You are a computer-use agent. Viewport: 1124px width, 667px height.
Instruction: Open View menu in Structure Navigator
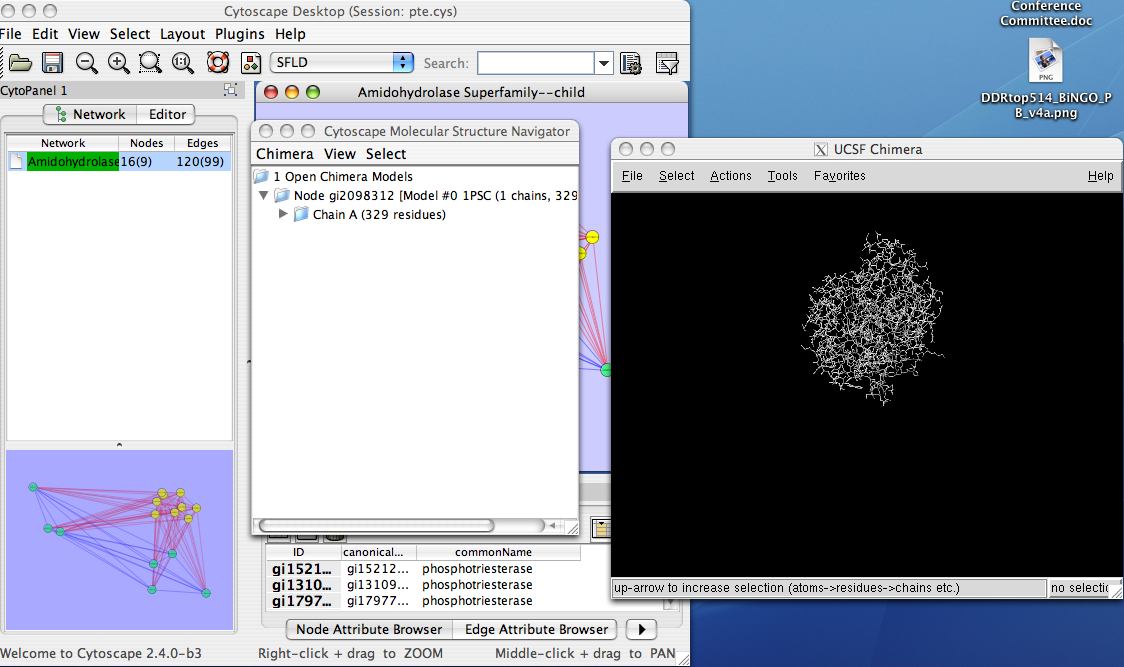point(340,154)
